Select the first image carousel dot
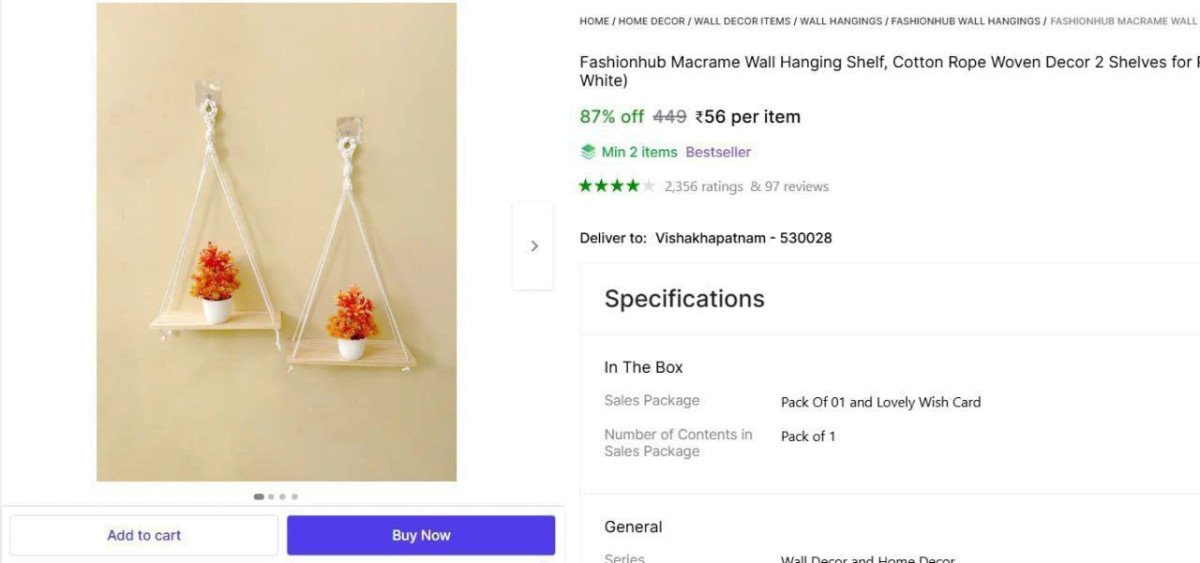This screenshot has width=1200, height=563. (x=259, y=496)
